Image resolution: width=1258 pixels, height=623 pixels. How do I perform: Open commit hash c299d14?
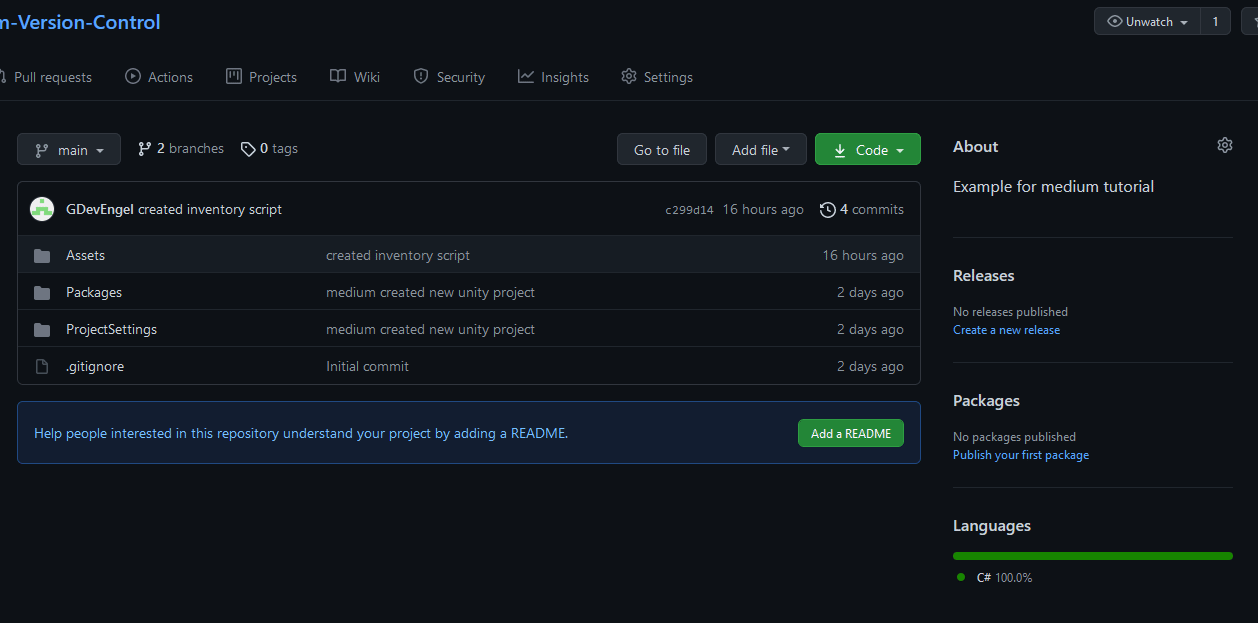(689, 210)
